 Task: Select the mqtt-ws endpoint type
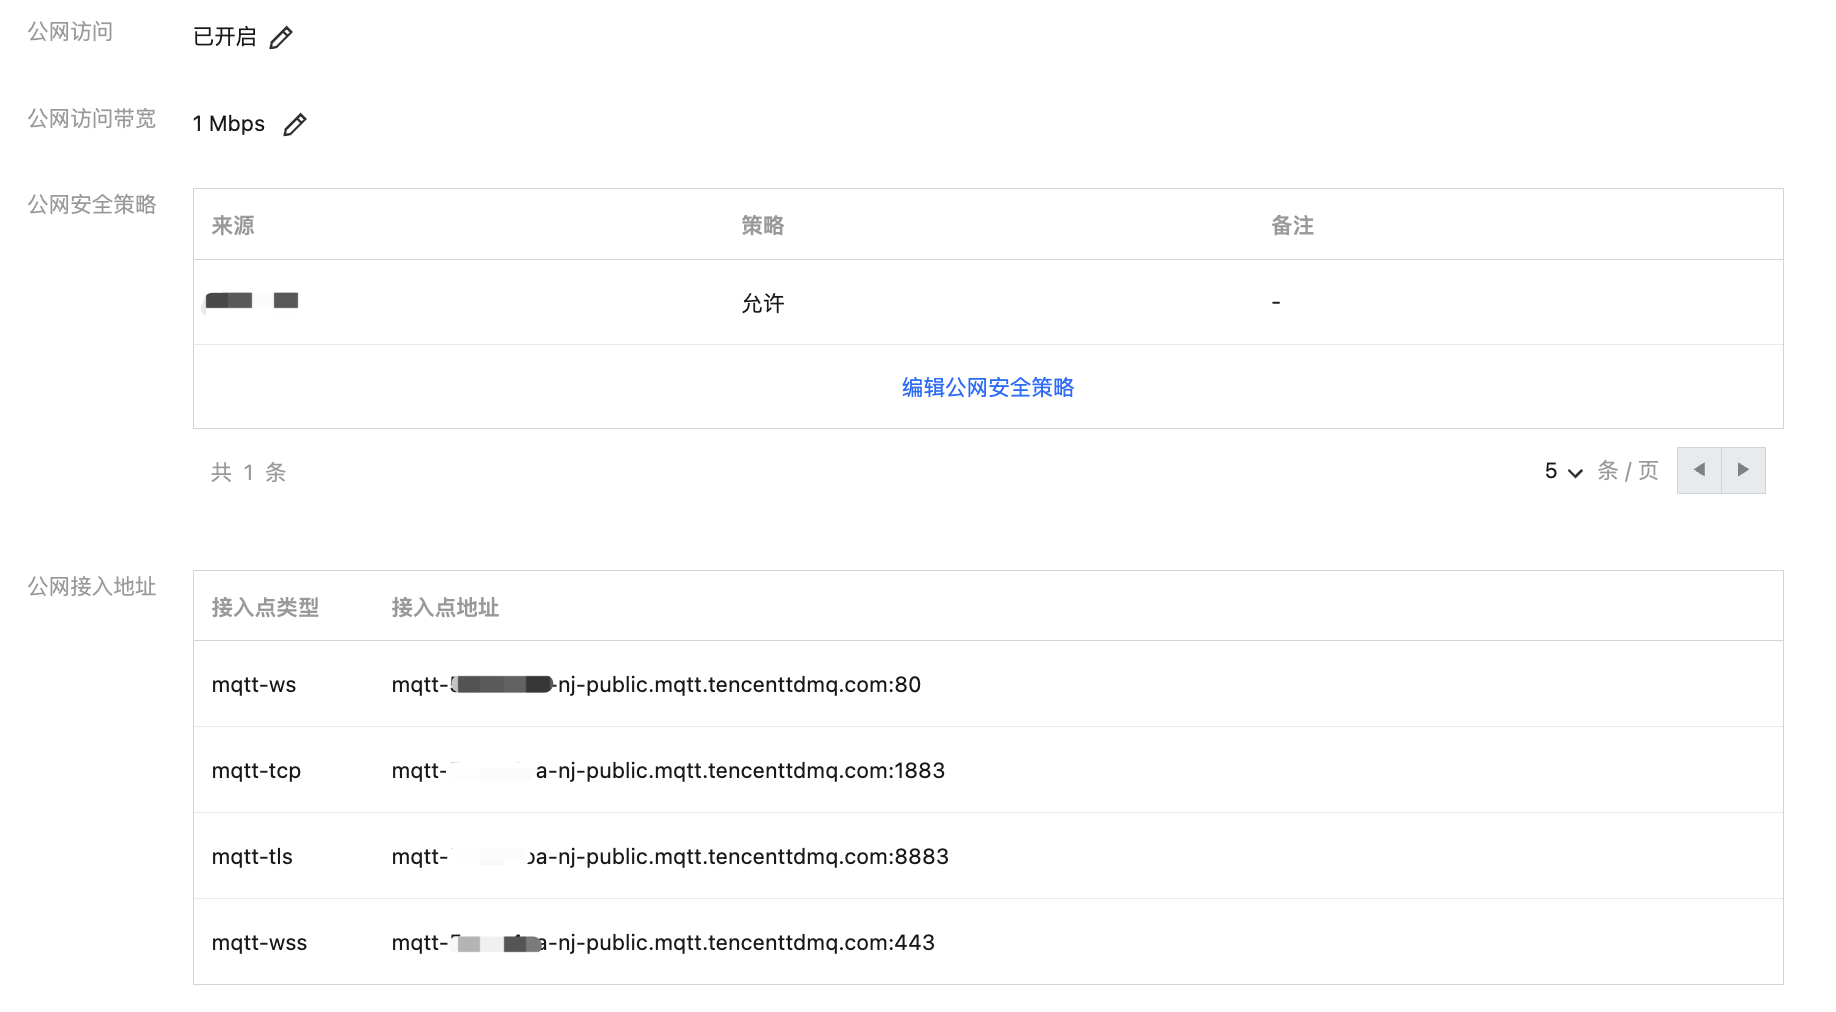pyautogui.click(x=254, y=685)
